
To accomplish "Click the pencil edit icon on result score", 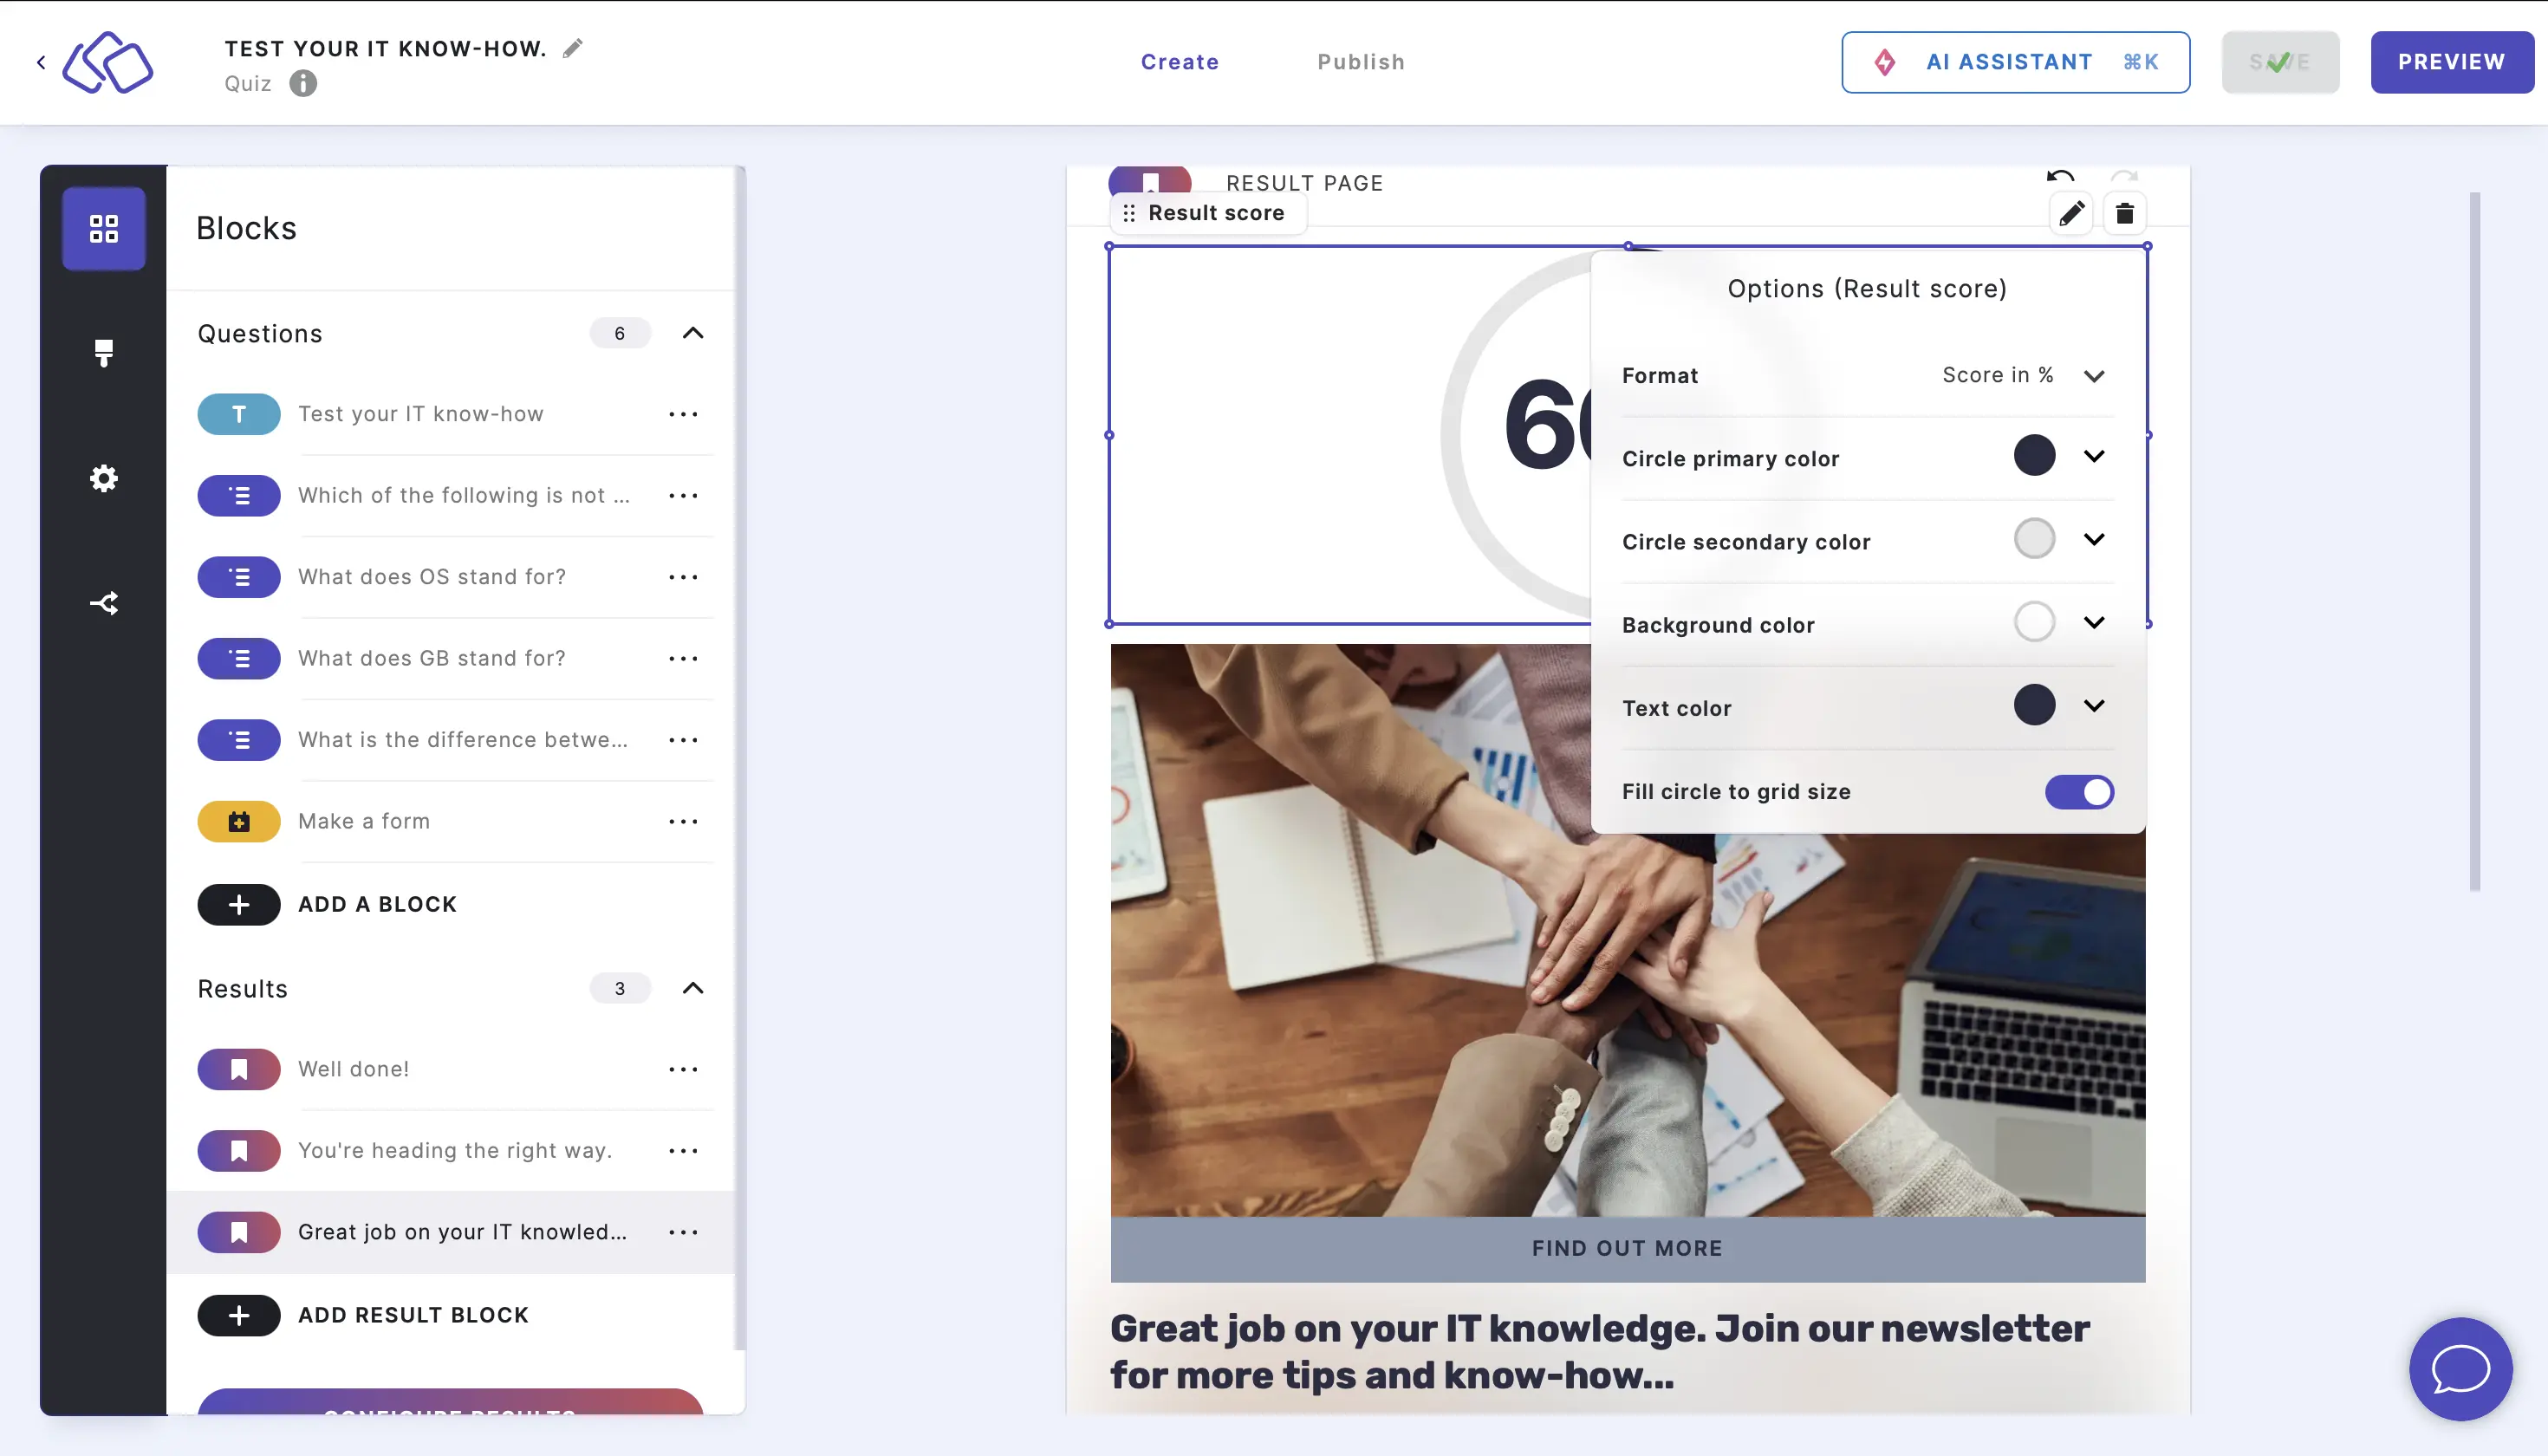I will click(2070, 211).
